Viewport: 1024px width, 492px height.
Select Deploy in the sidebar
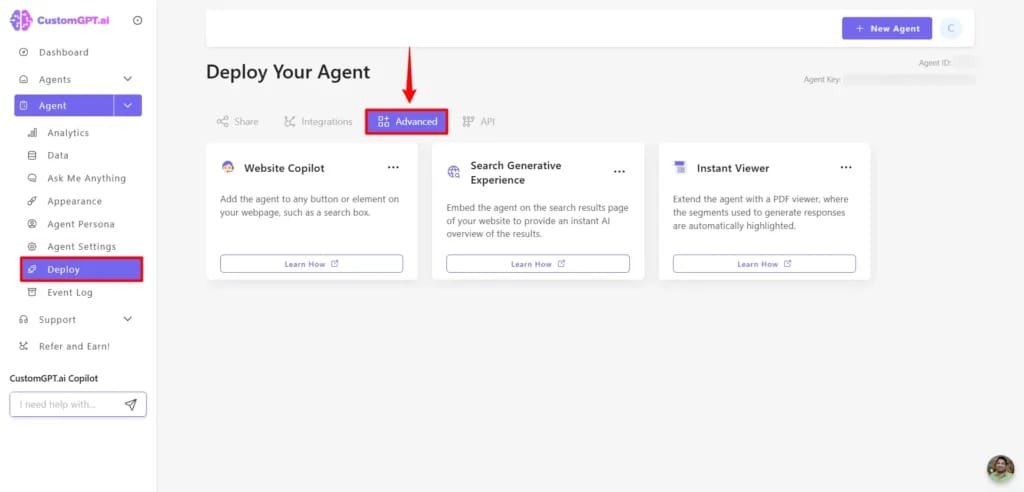coord(82,269)
